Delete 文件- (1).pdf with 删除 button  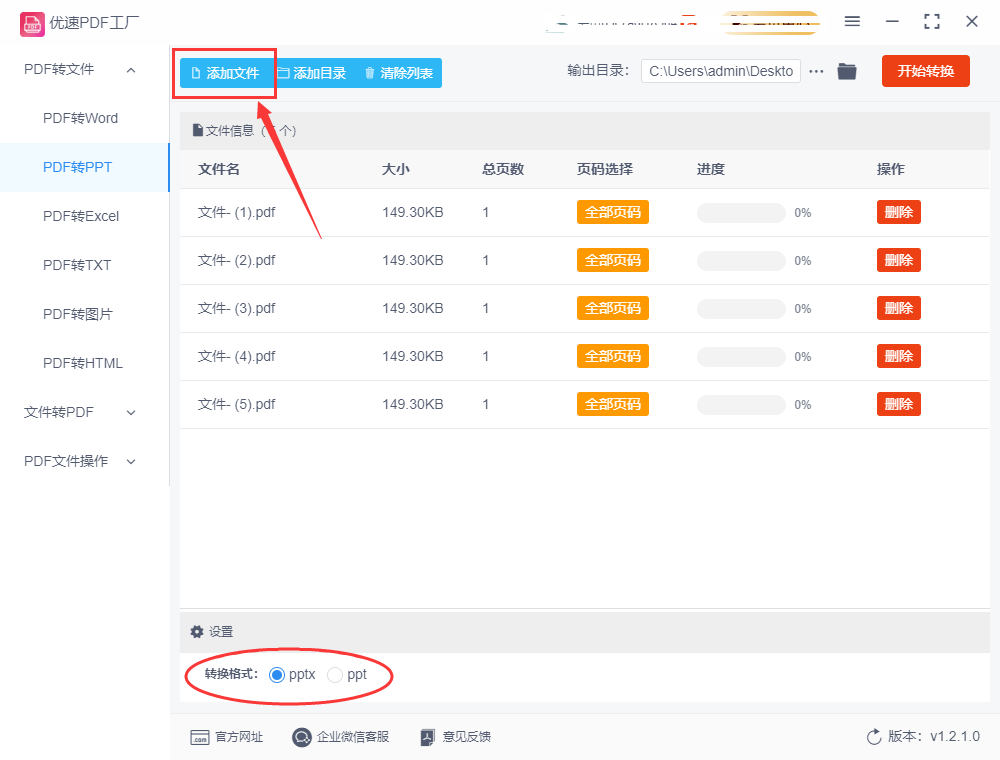(x=899, y=212)
